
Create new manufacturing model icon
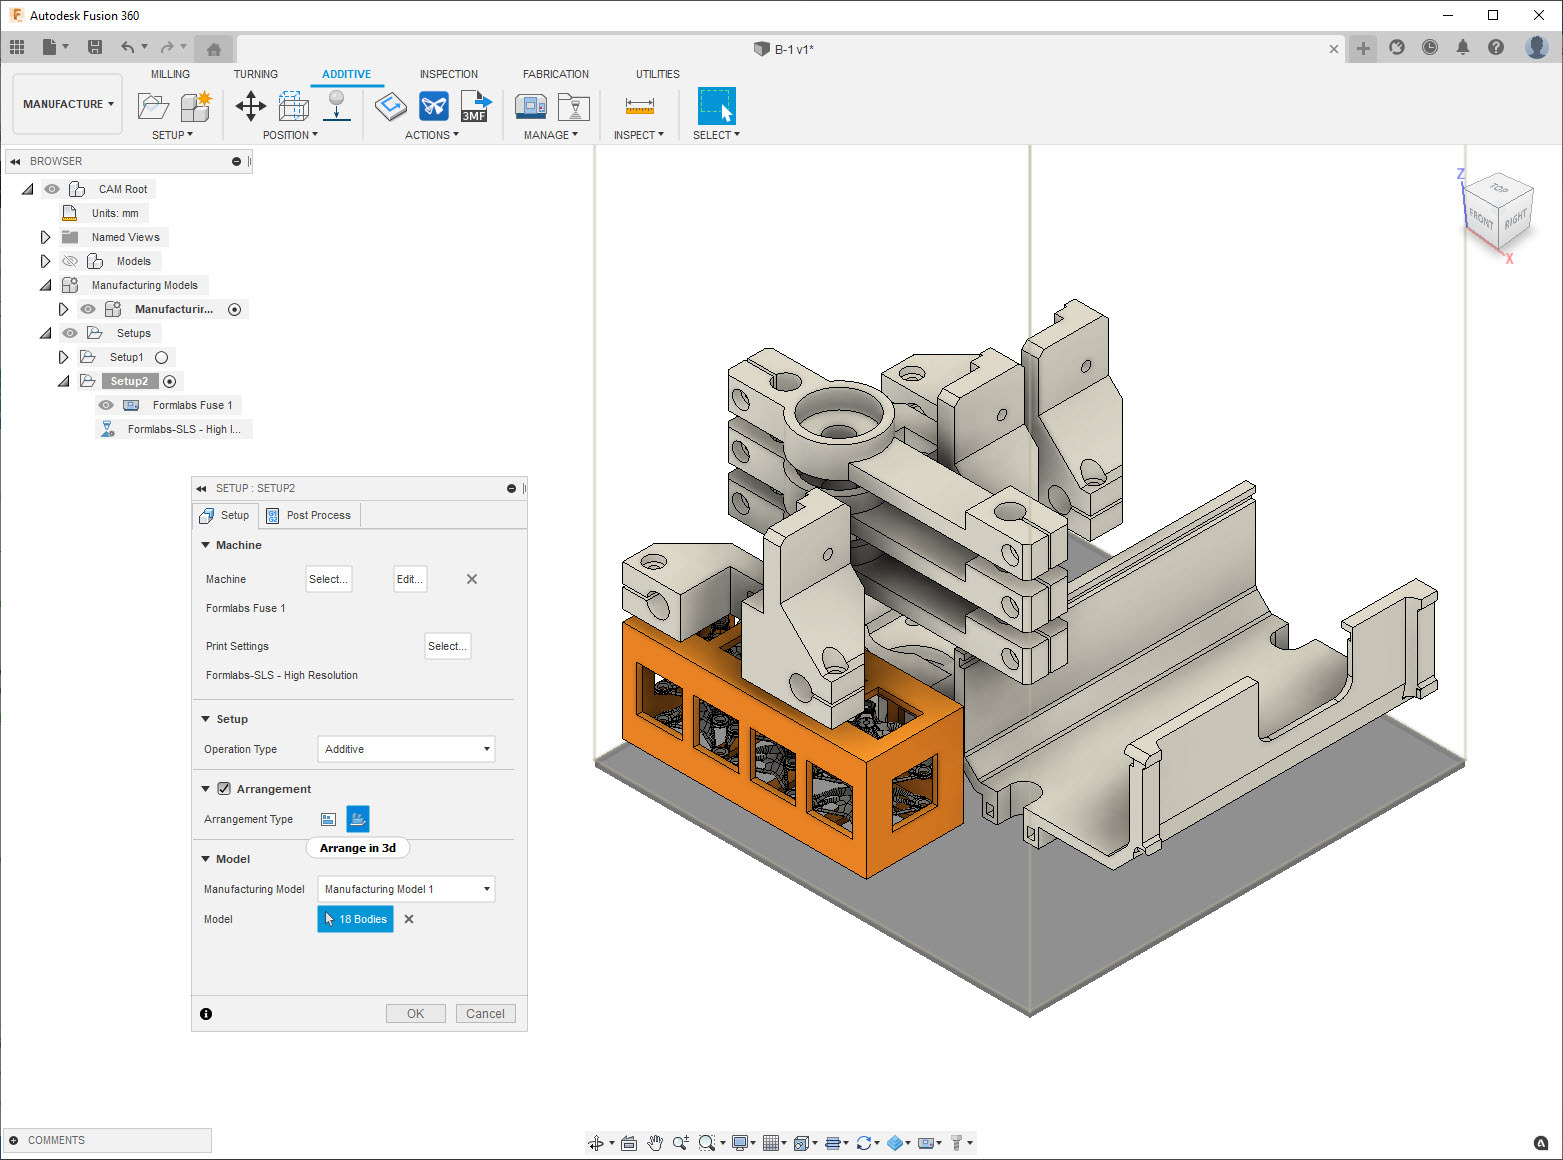[x=196, y=106]
